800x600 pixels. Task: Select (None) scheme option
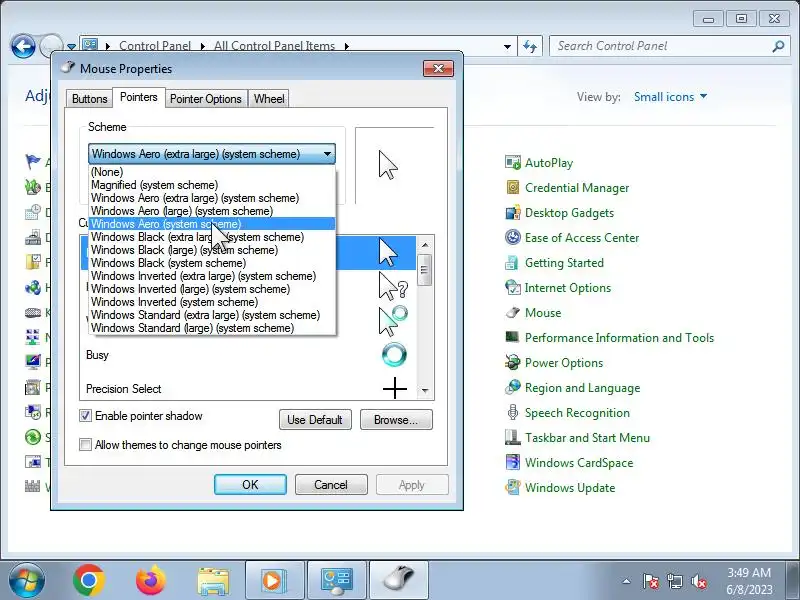coord(212,172)
